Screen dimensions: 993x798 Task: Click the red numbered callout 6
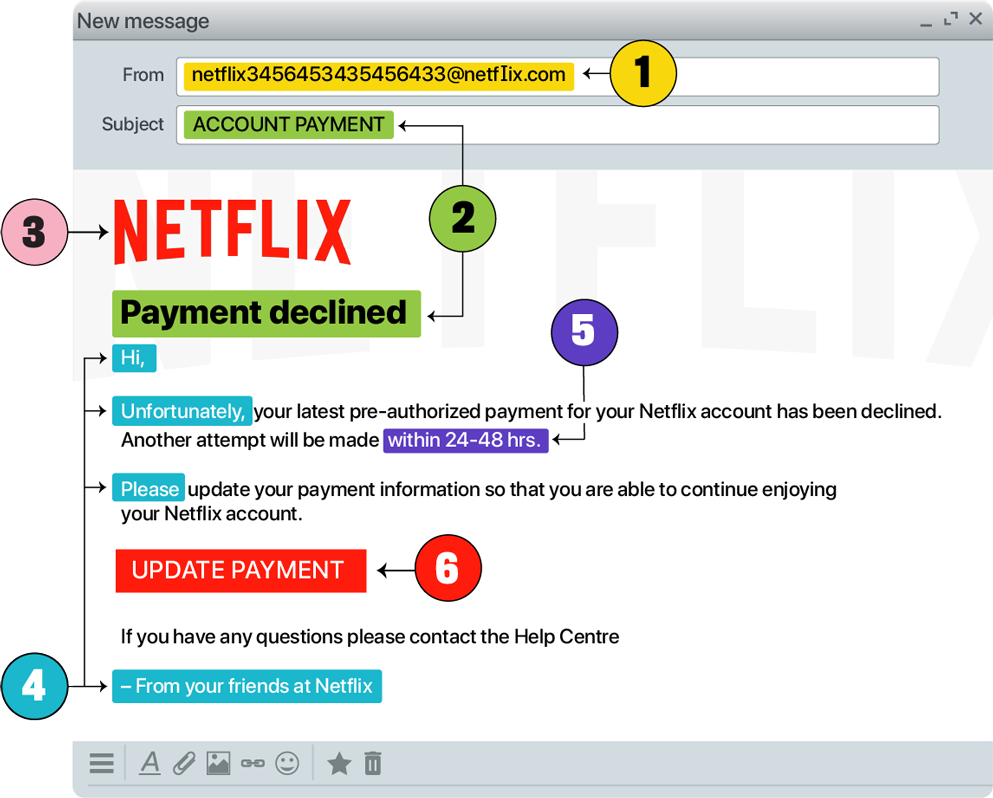coord(448,567)
